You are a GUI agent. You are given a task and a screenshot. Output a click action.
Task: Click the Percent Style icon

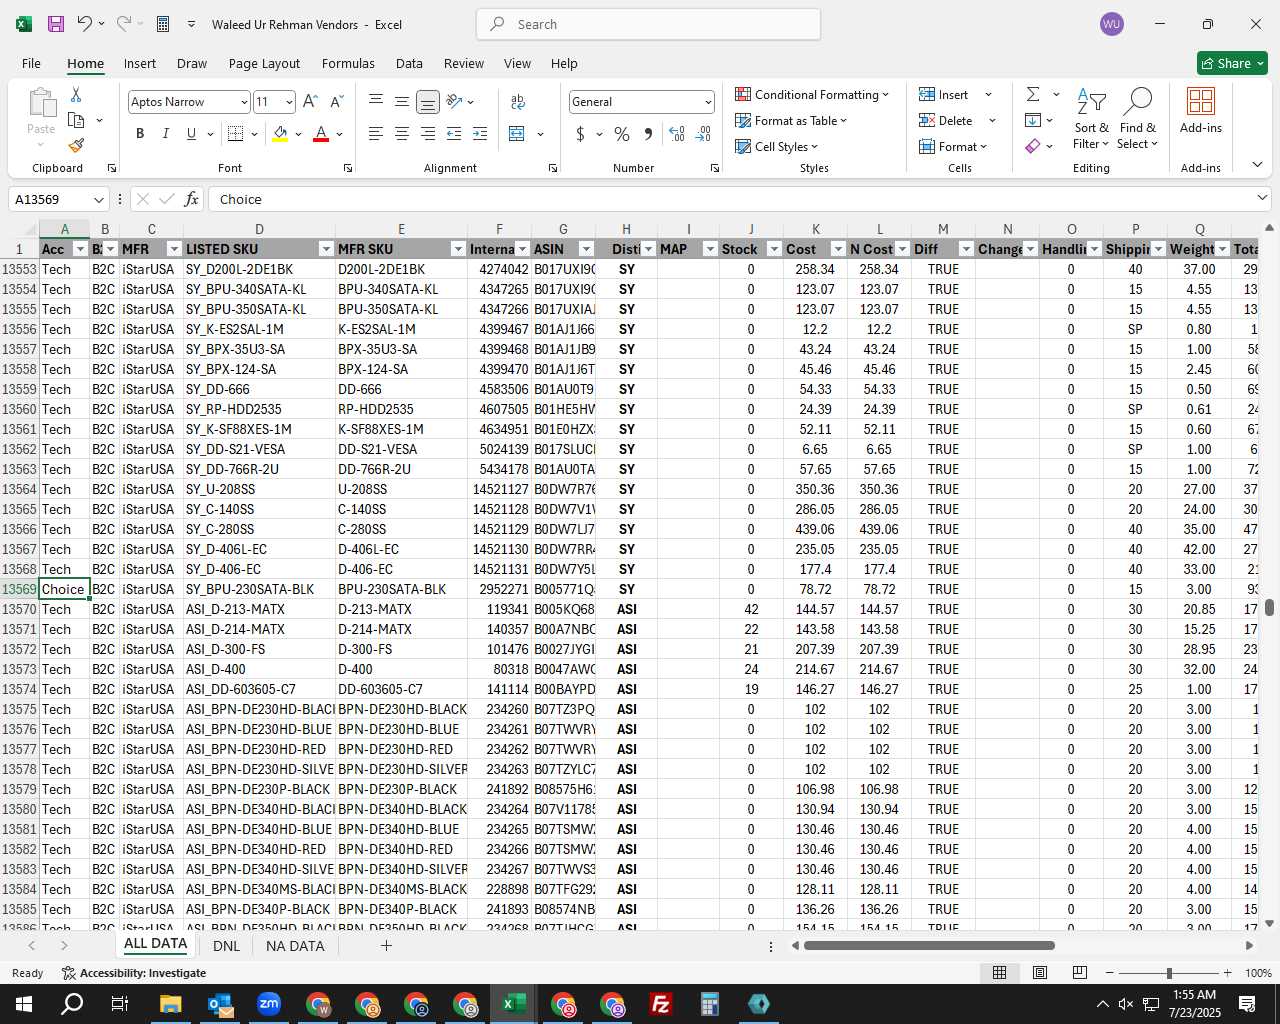tap(622, 133)
